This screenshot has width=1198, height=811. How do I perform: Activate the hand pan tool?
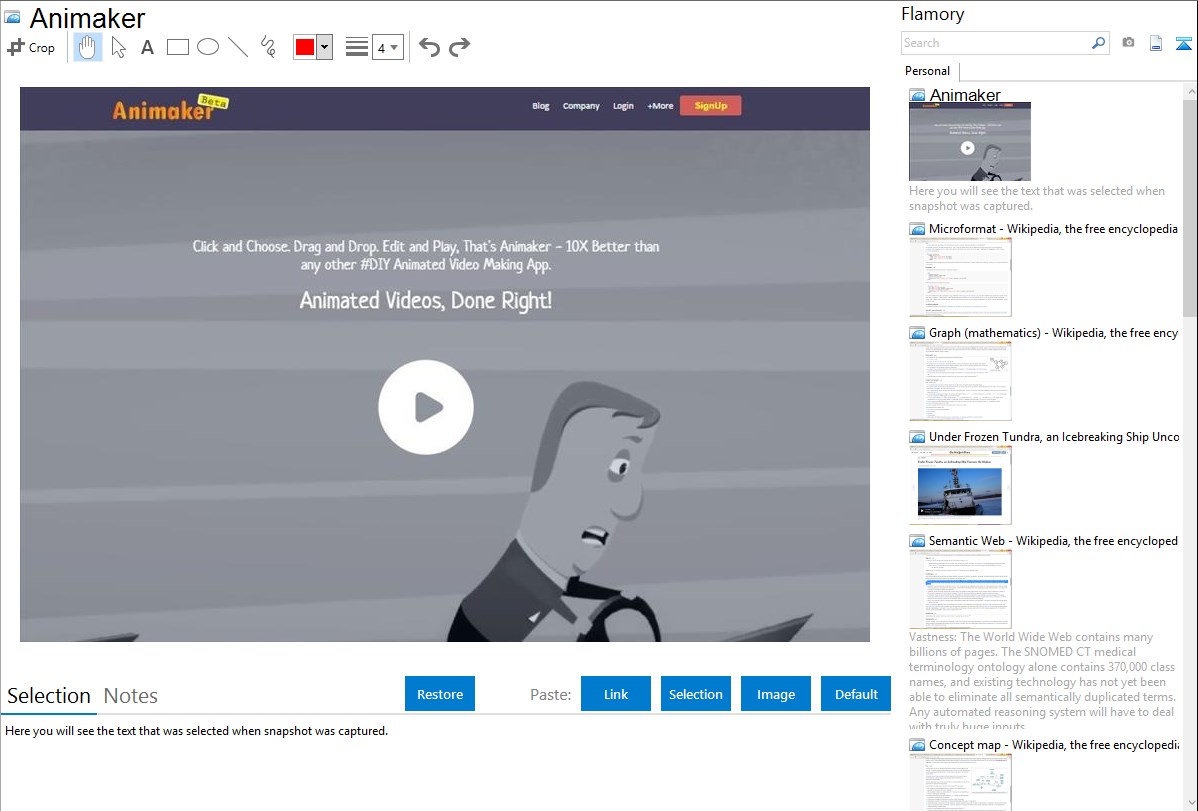coord(88,47)
